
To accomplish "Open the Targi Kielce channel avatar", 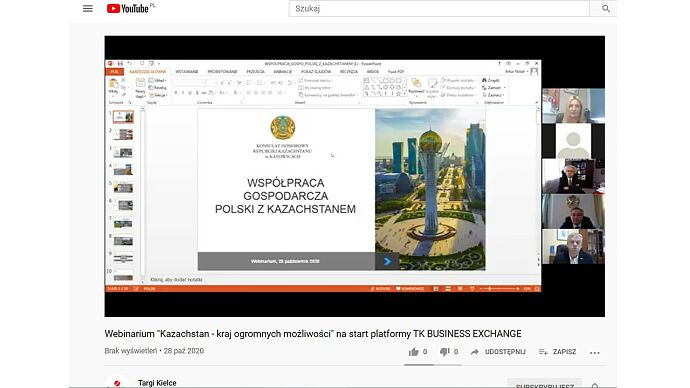I will tap(117, 383).
